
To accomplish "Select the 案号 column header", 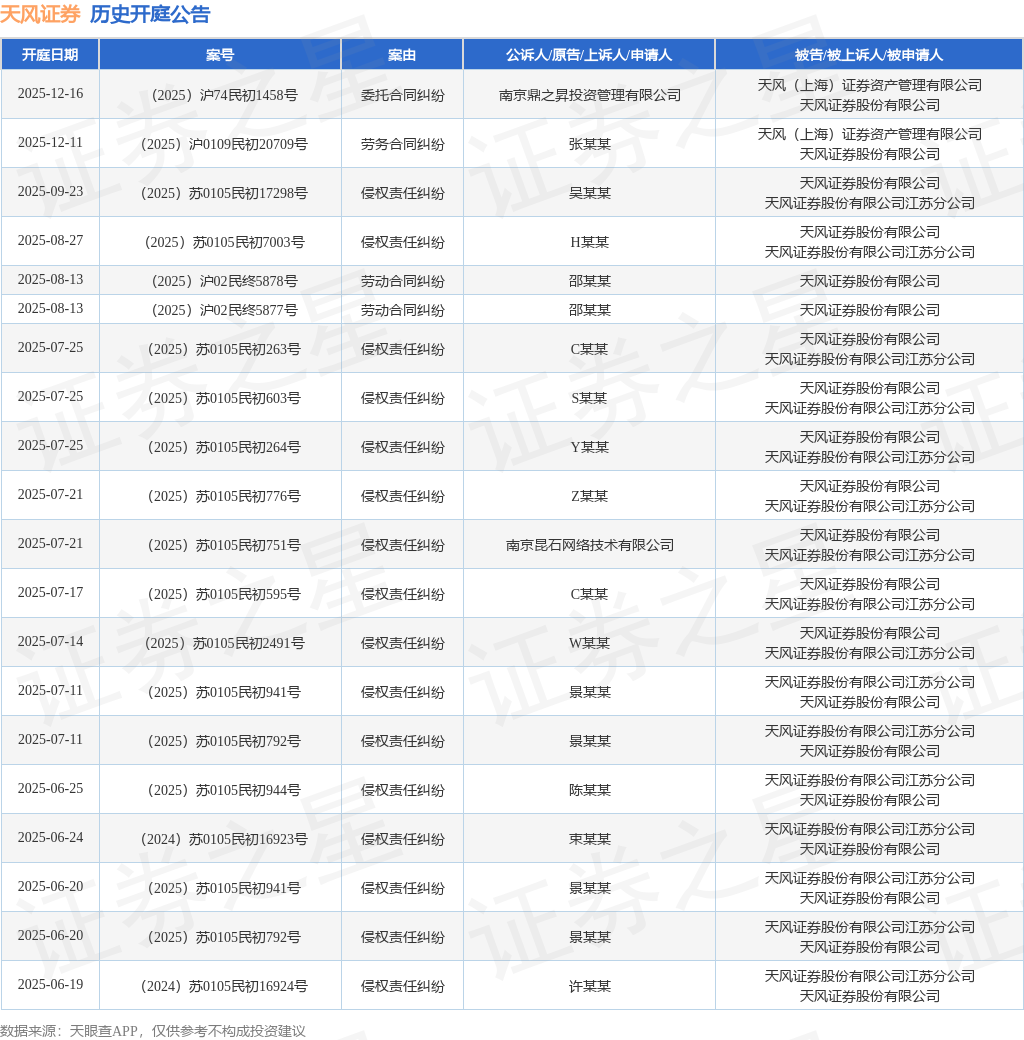I will click(x=220, y=54).
